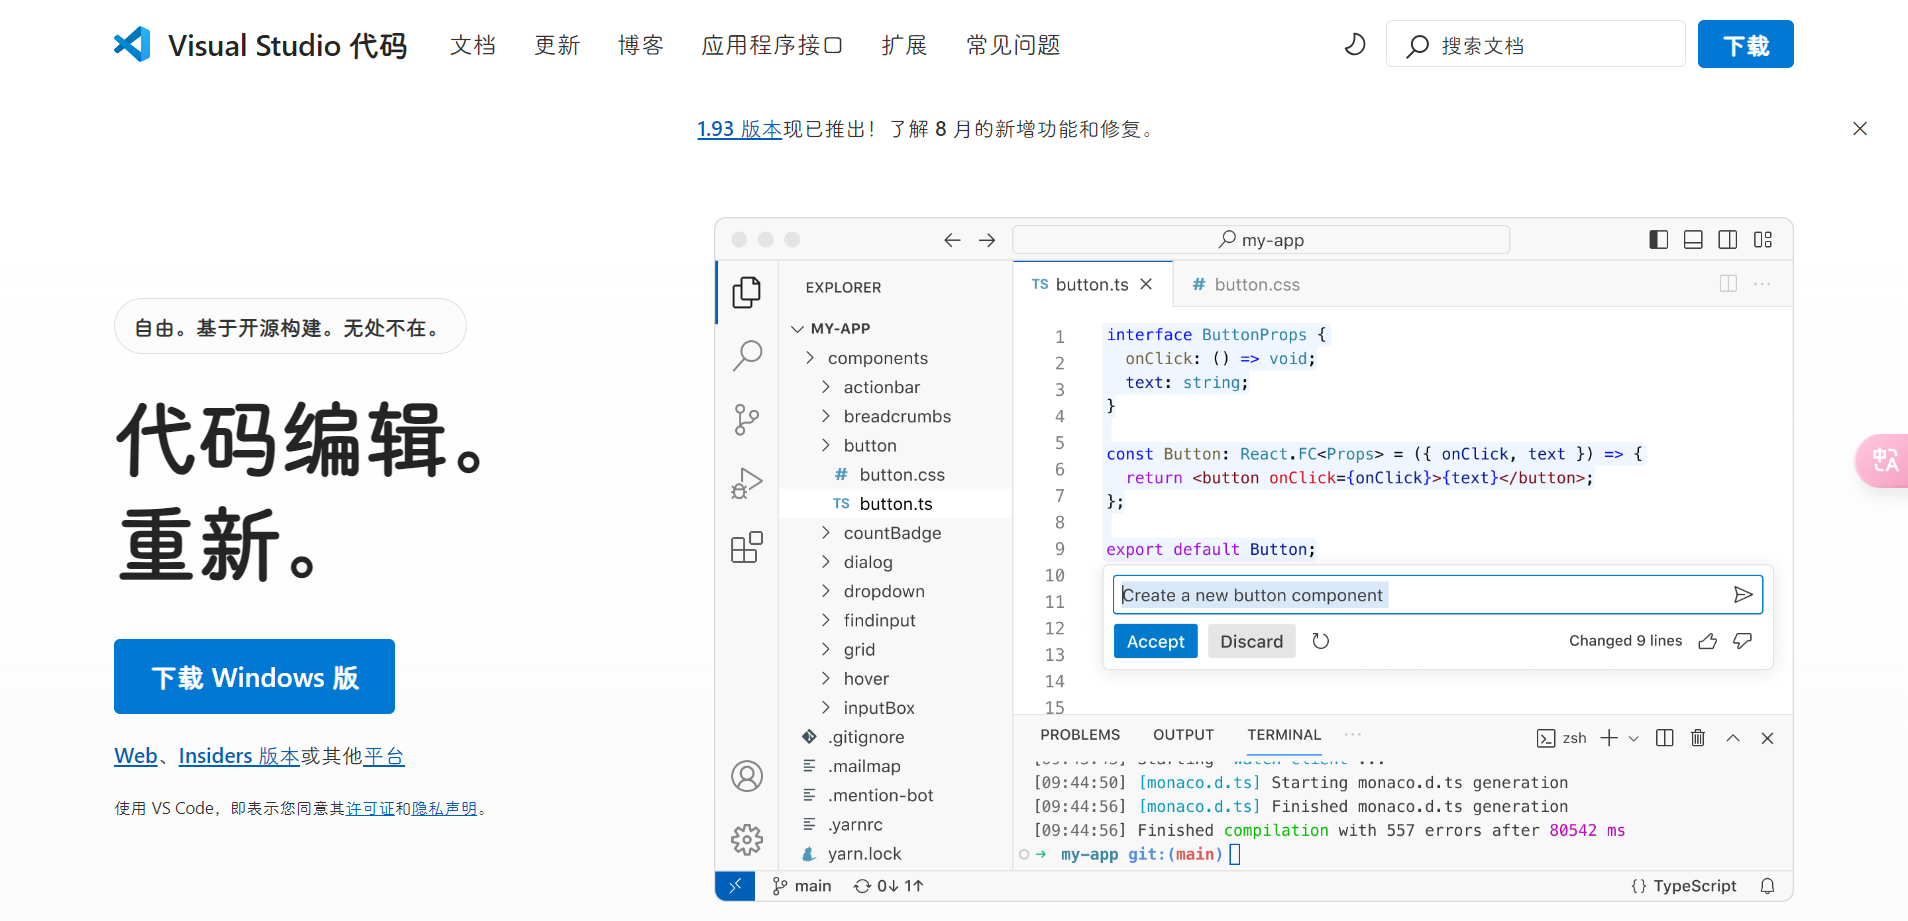1908x921 pixels.
Task: Switch to the button.css editor tab
Action: [1246, 285]
